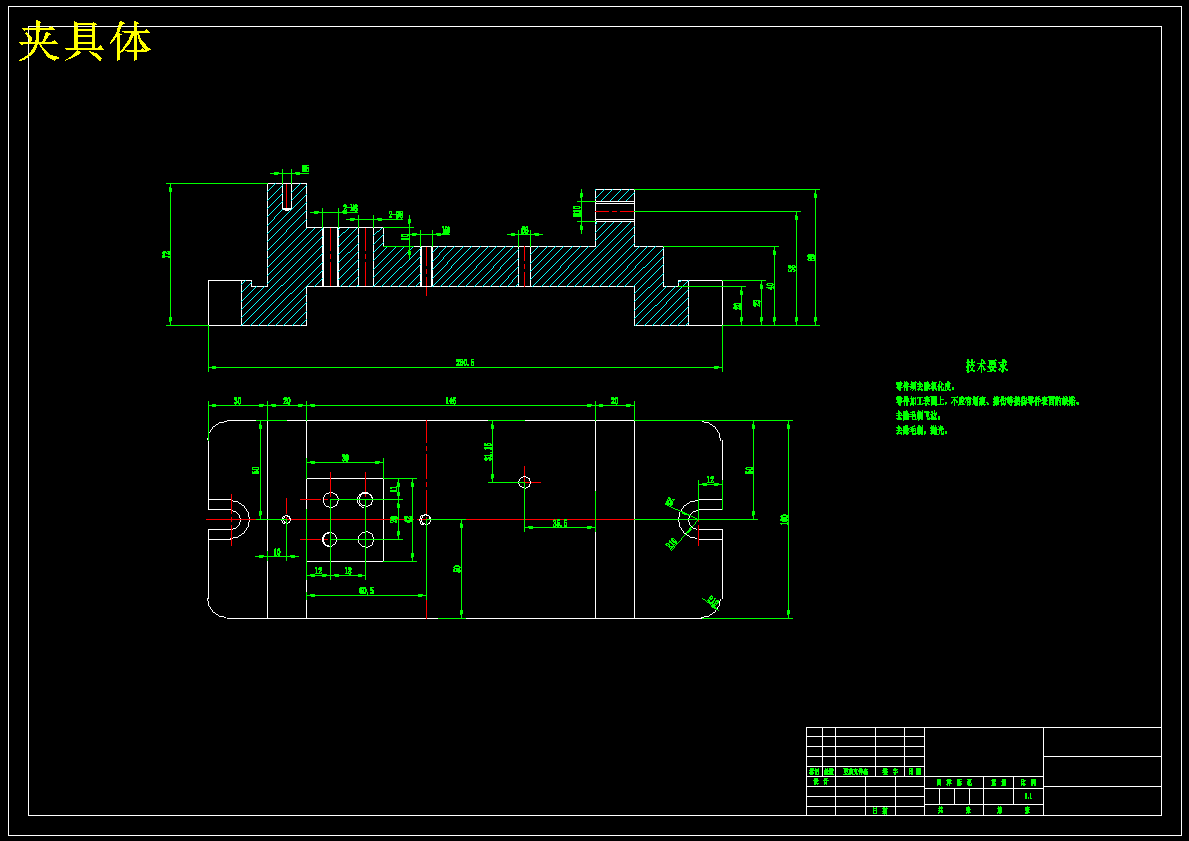Select the 比例 header in the title block
This screenshot has width=1189, height=841.
coord(1028,782)
